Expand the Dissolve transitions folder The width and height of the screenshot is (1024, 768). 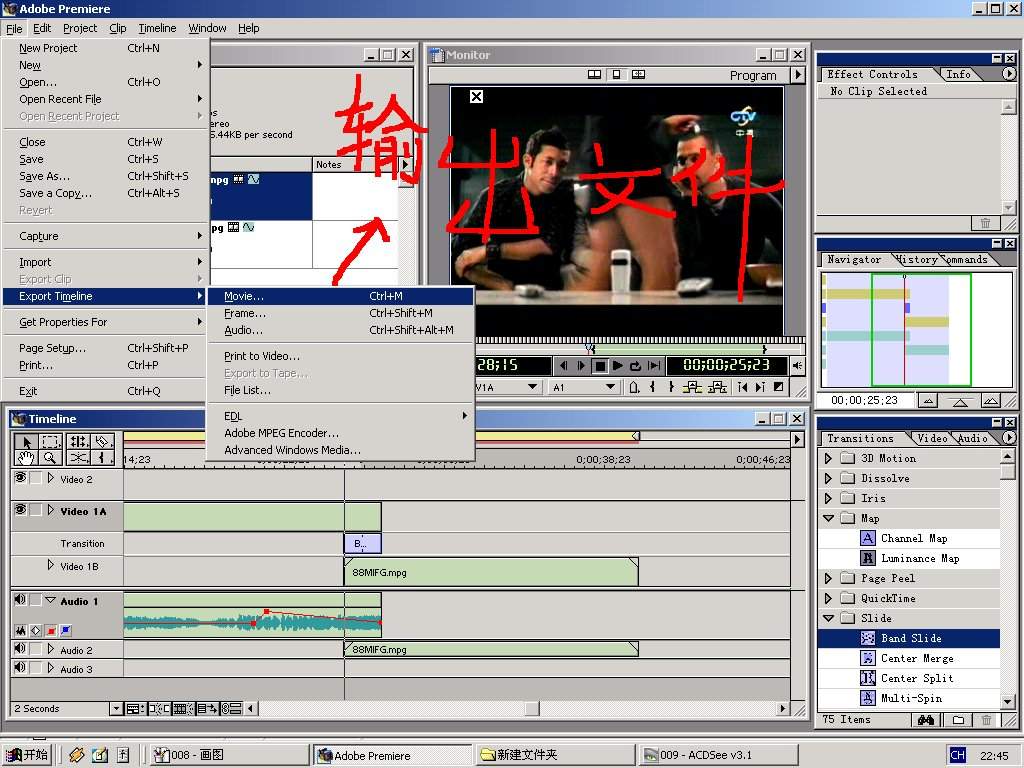click(x=828, y=479)
